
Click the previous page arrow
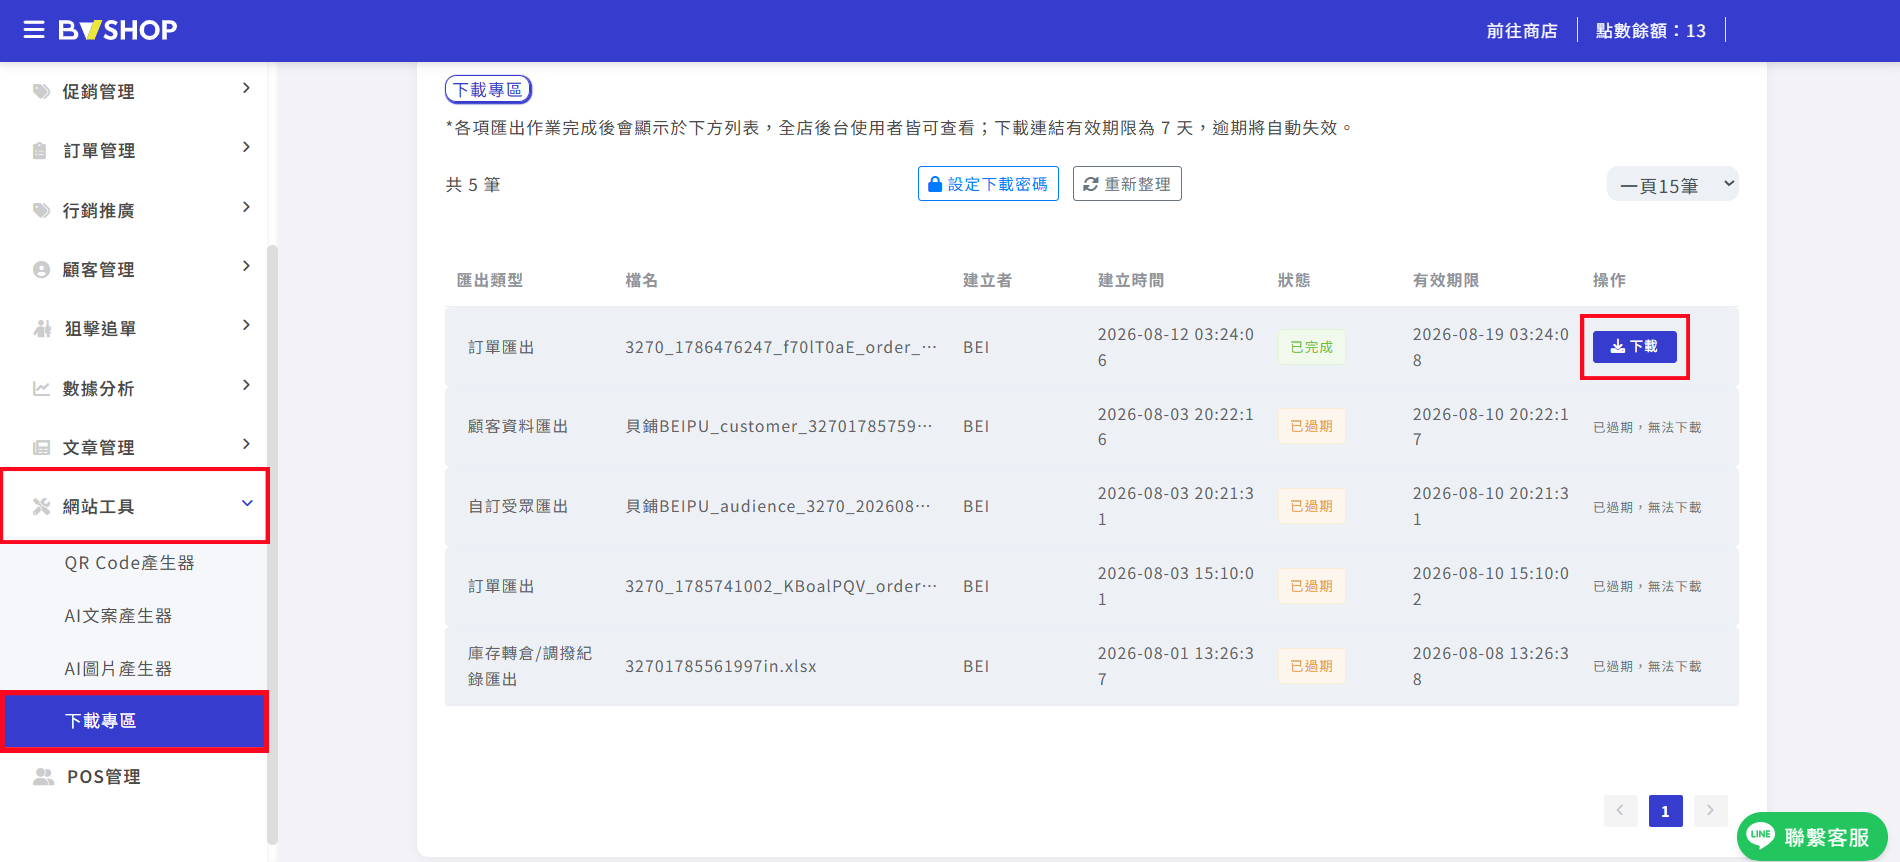[1620, 811]
